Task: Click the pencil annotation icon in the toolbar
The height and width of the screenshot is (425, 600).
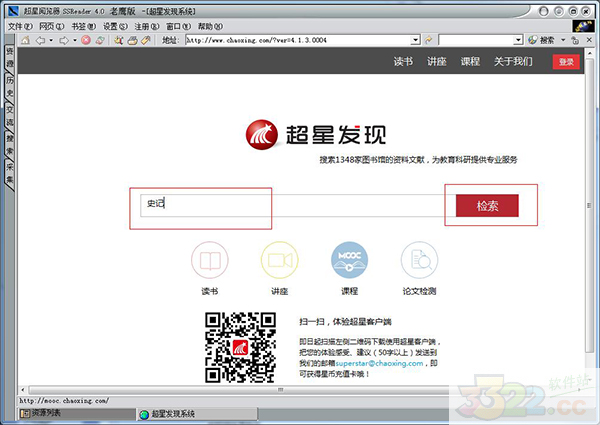Action: point(146,40)
